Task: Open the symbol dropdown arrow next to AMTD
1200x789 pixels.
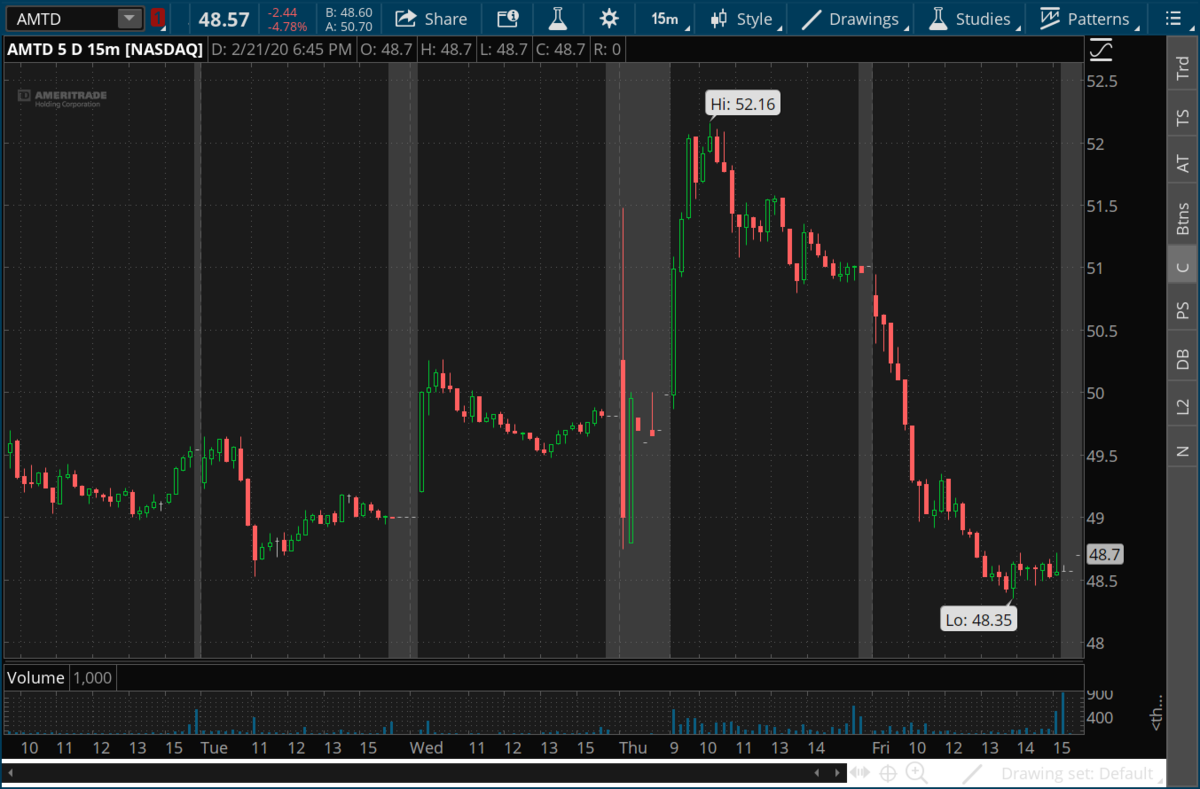Action: pyautogui.click(x=130, y=18)
